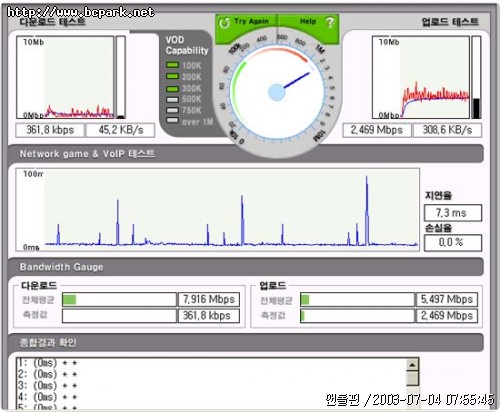Viewport: 500px width, 412px height.
Task: Click the Bandwidth Gauge section header
Action: pyautogui.click(x=246, y=267)
